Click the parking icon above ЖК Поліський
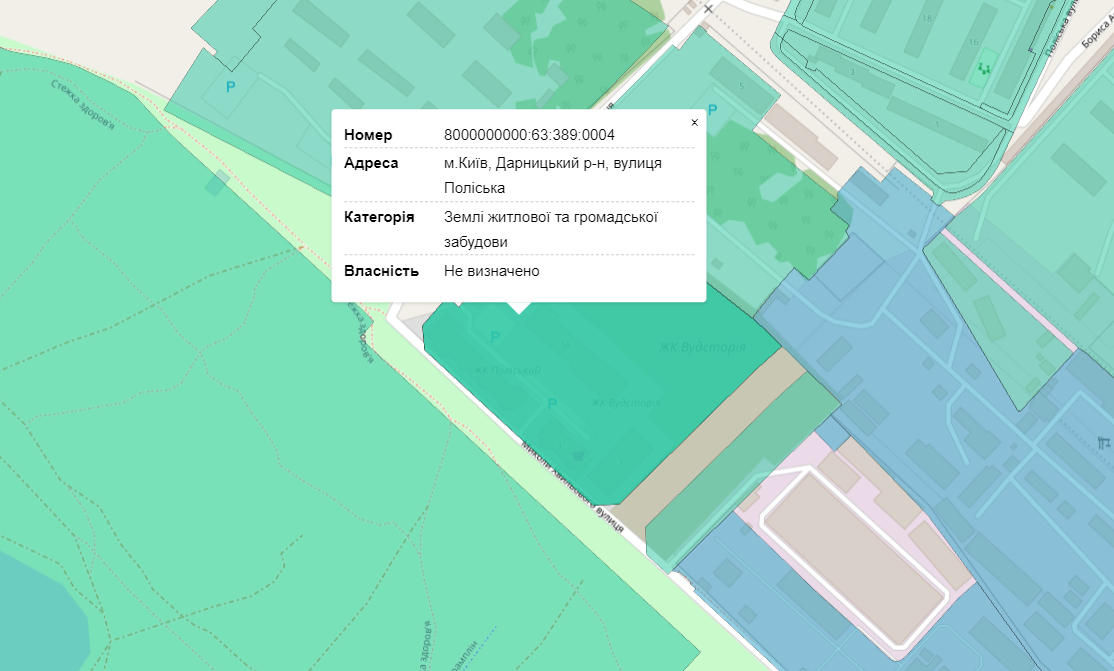The height and width of the screenshot is (671, 1114). coord(494,338)
